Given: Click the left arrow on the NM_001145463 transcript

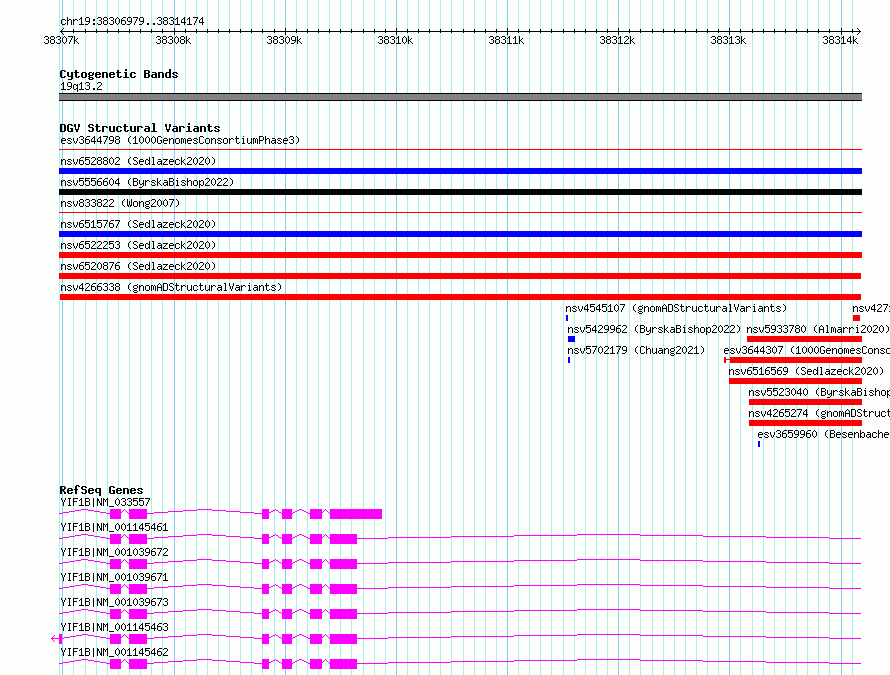Looking at the screenshot, I should (54, 638).
